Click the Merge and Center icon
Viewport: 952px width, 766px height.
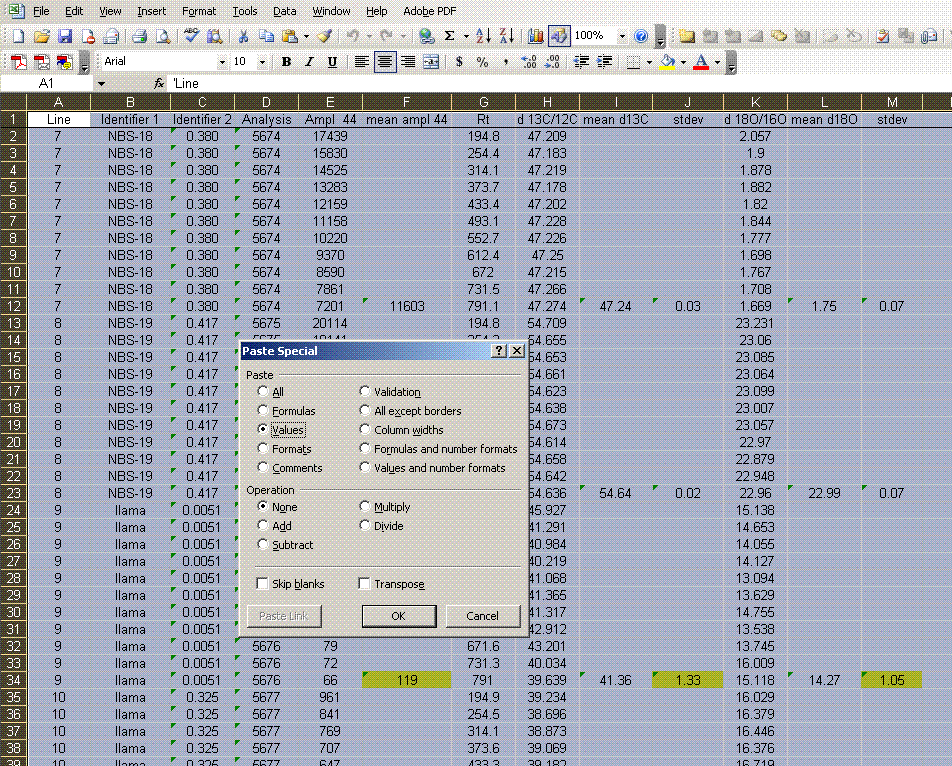pos(431,62)
